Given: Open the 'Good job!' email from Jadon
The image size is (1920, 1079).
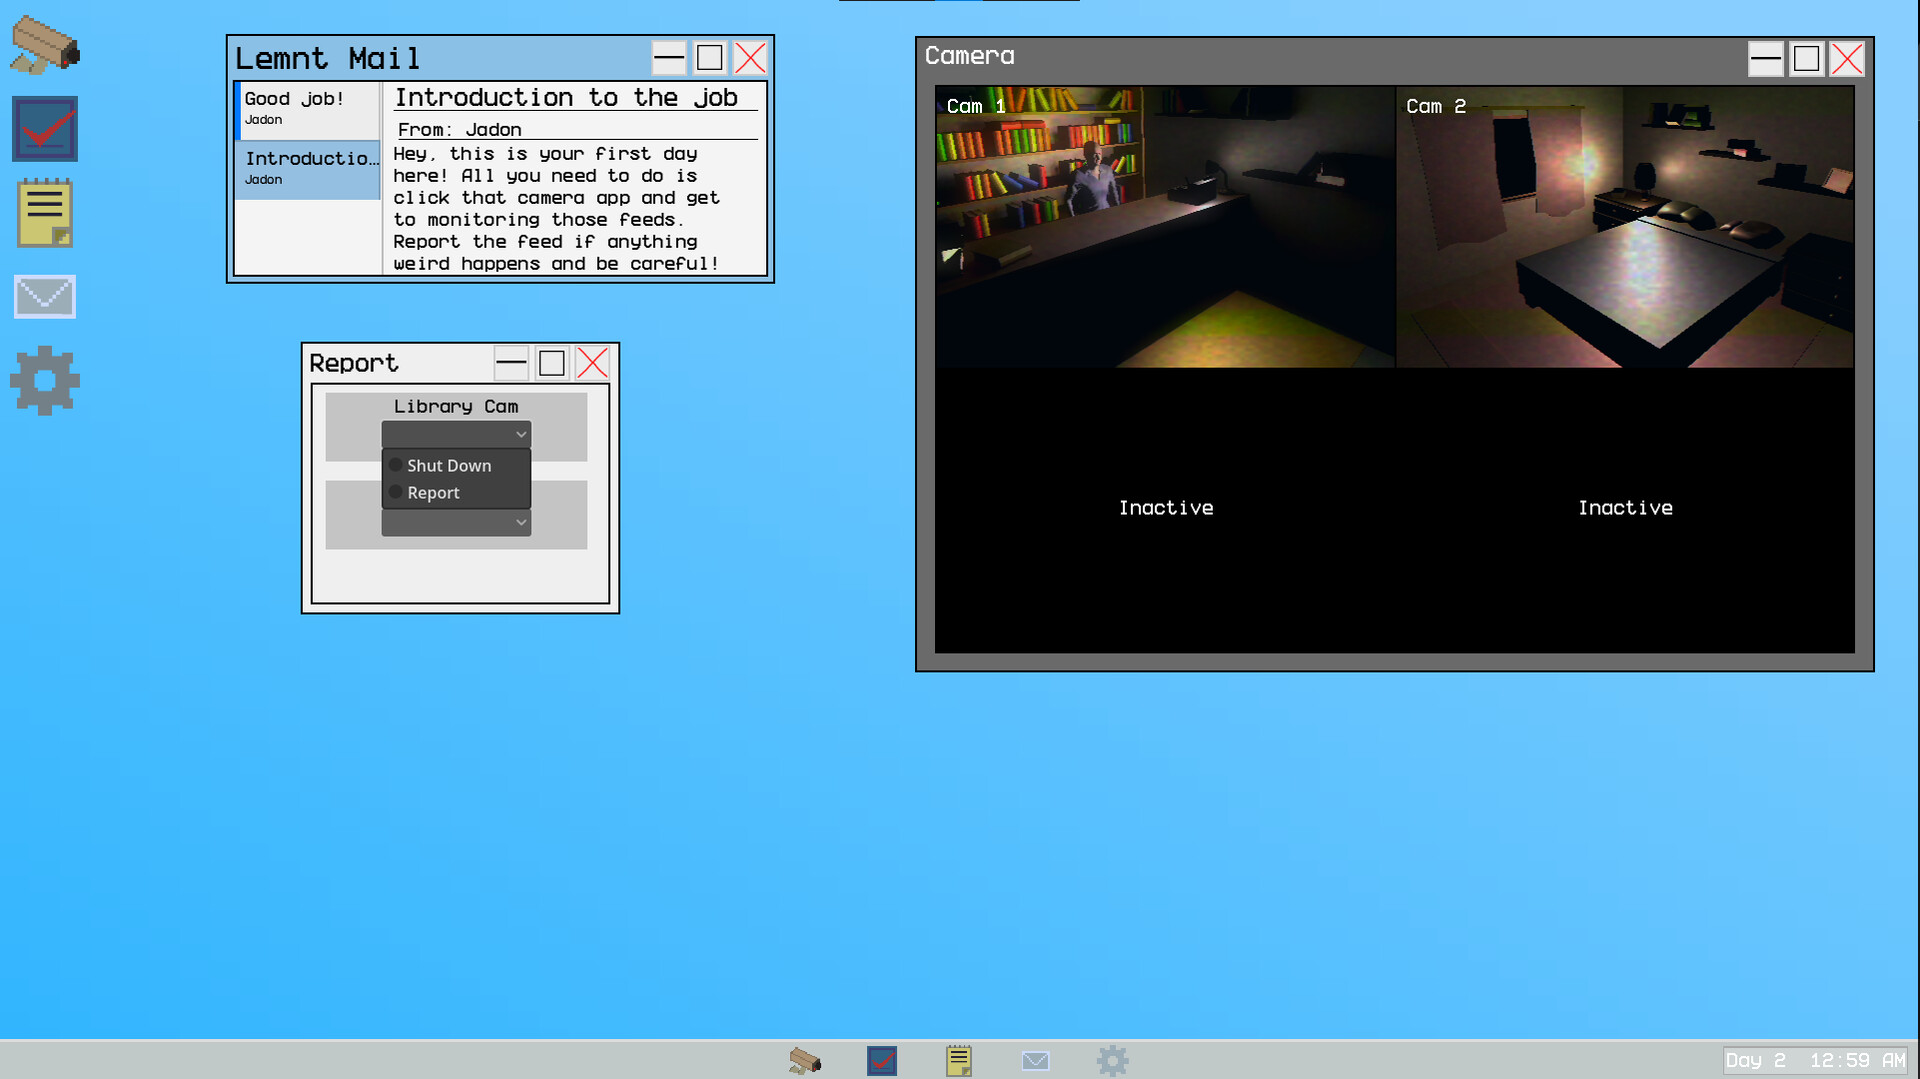Looking at the screenshot, I should tap(307, 108).
